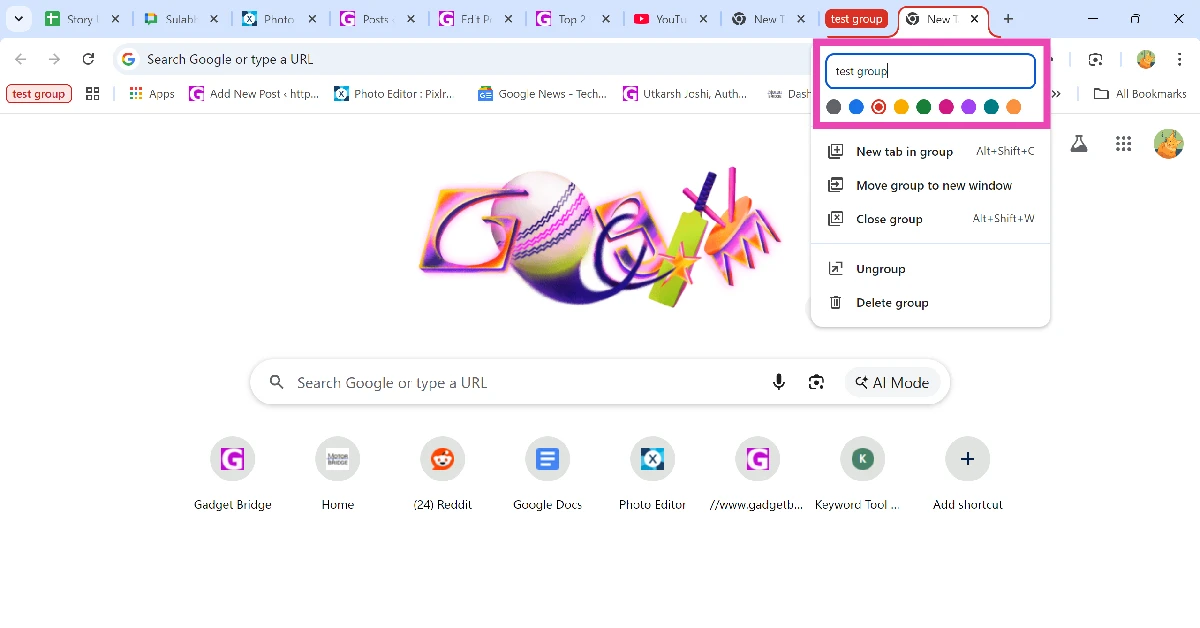Click the voice search microphone icon

pyautogui.click(x=779, y=382)
